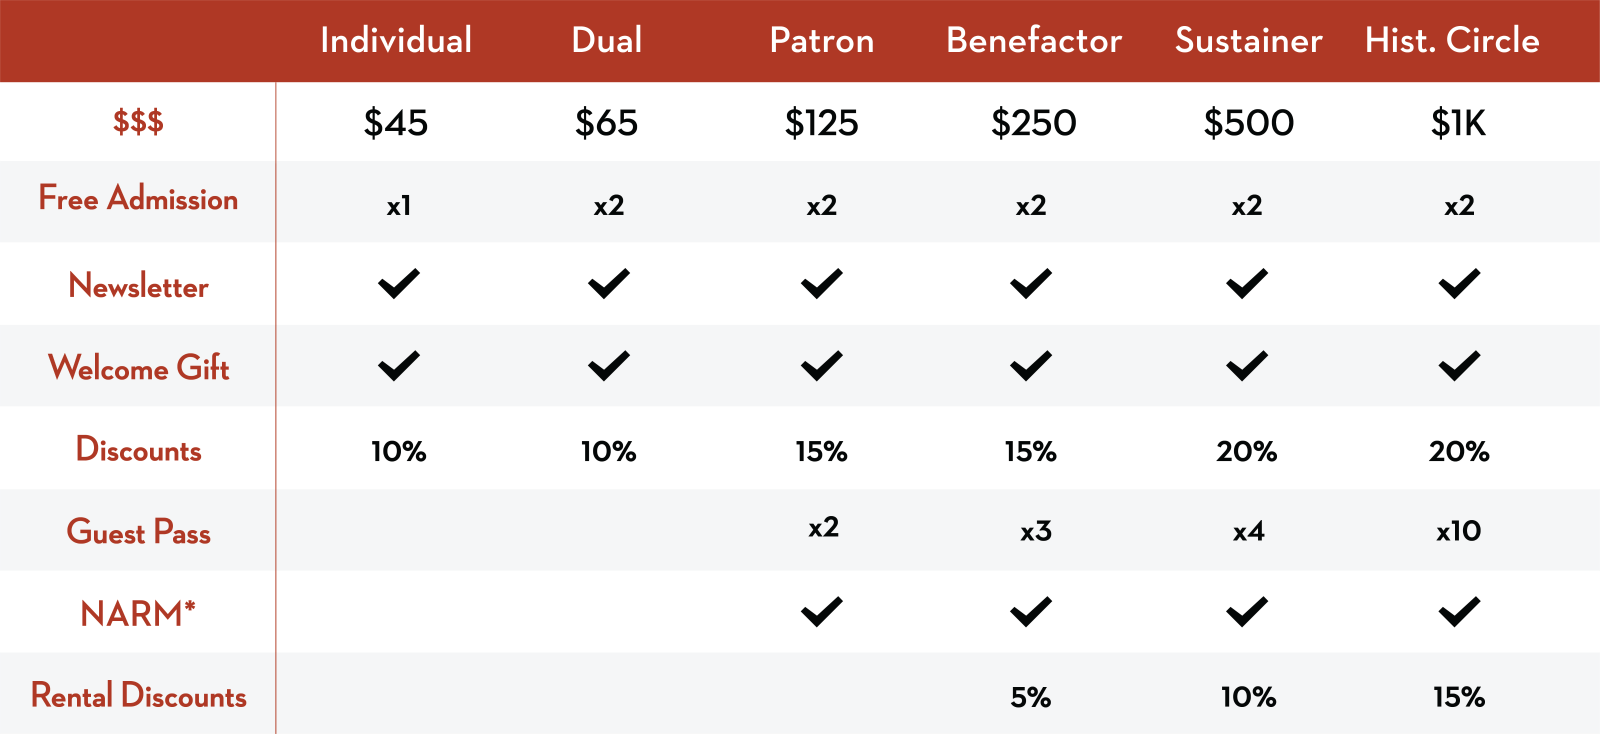Click the Free Admission row label
Viewport: 1600px width, 734px height.
pos(138,198)
